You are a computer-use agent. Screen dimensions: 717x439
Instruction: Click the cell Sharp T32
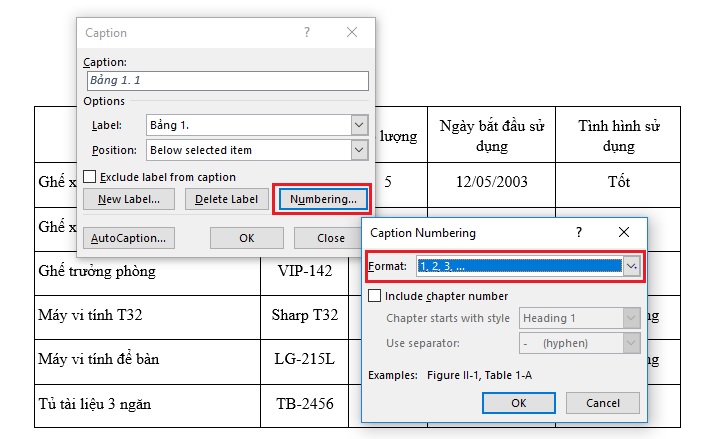(x=305, y=315)
